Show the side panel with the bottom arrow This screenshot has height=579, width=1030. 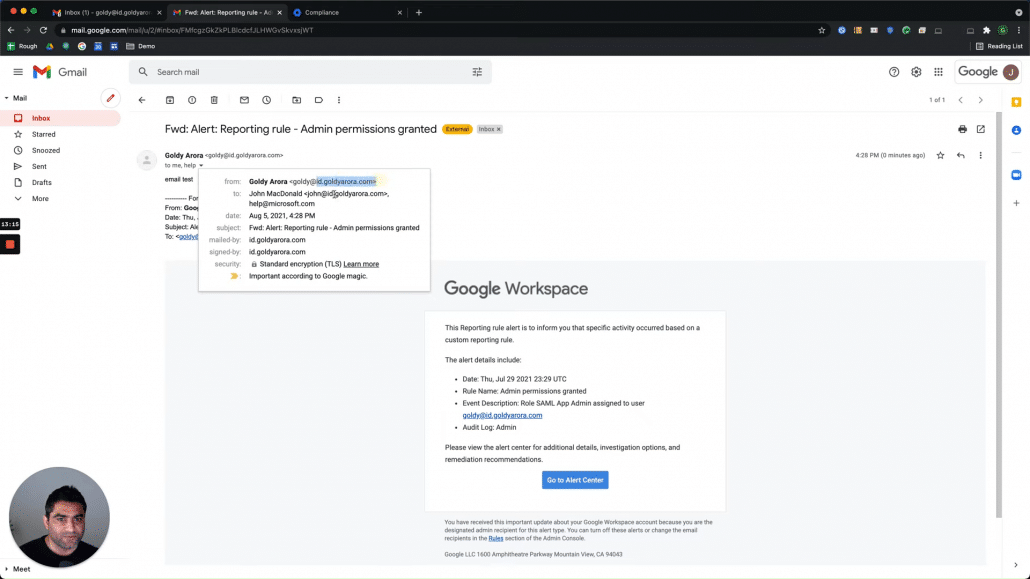[1016, 565]
